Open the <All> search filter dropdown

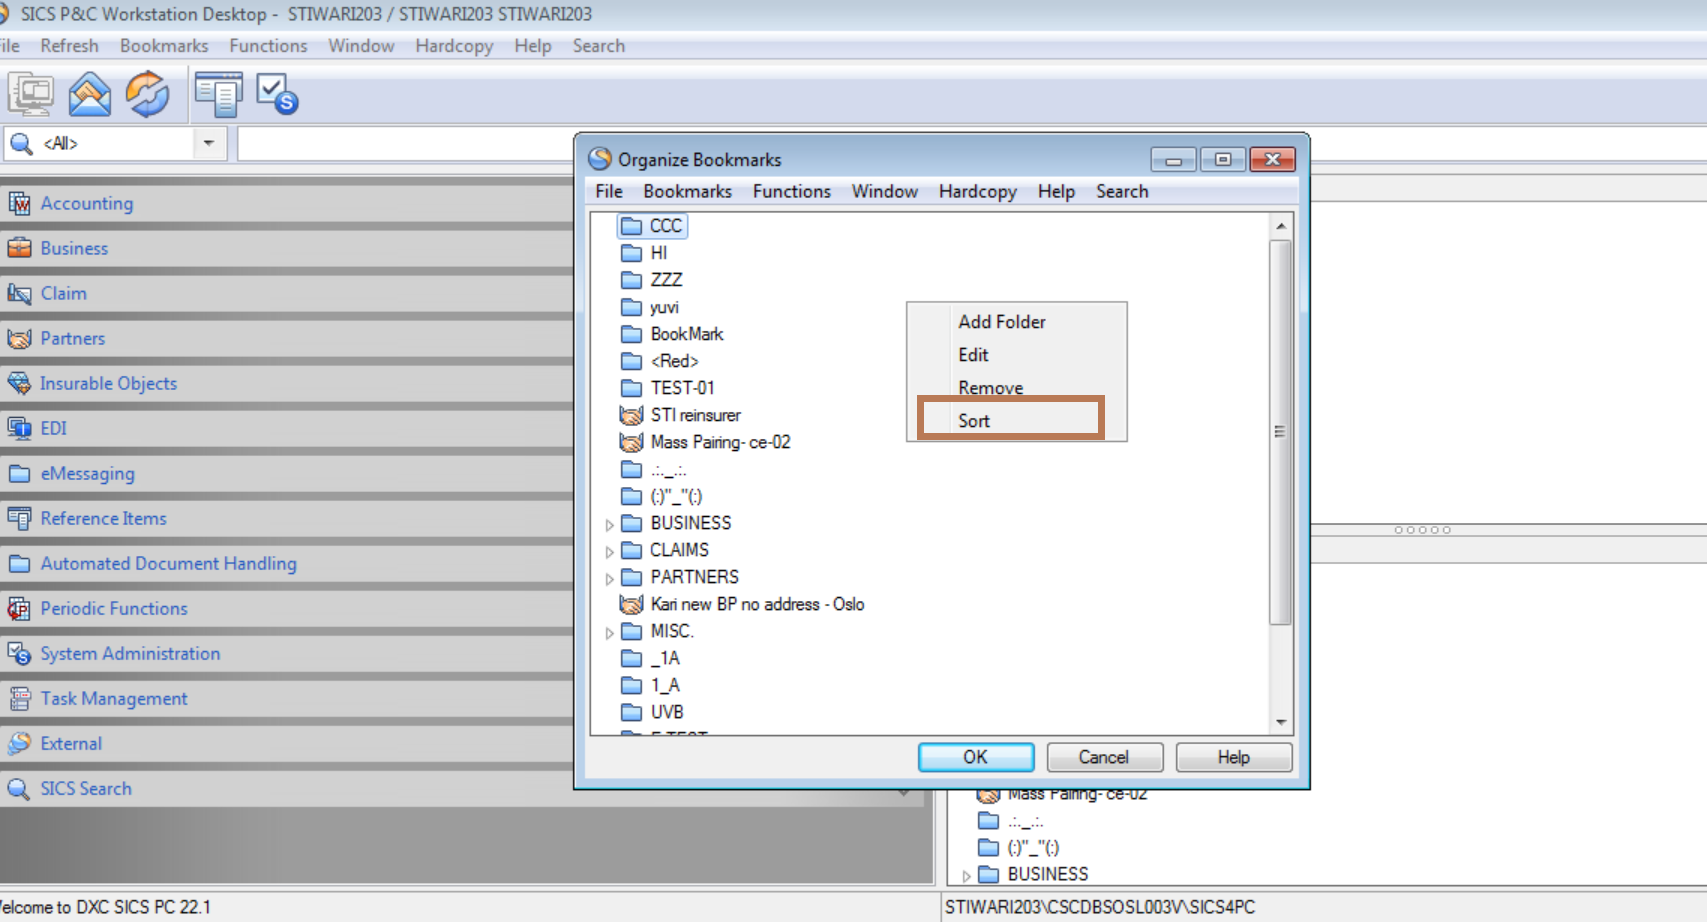pyautogui.click(x=208, y=143)
